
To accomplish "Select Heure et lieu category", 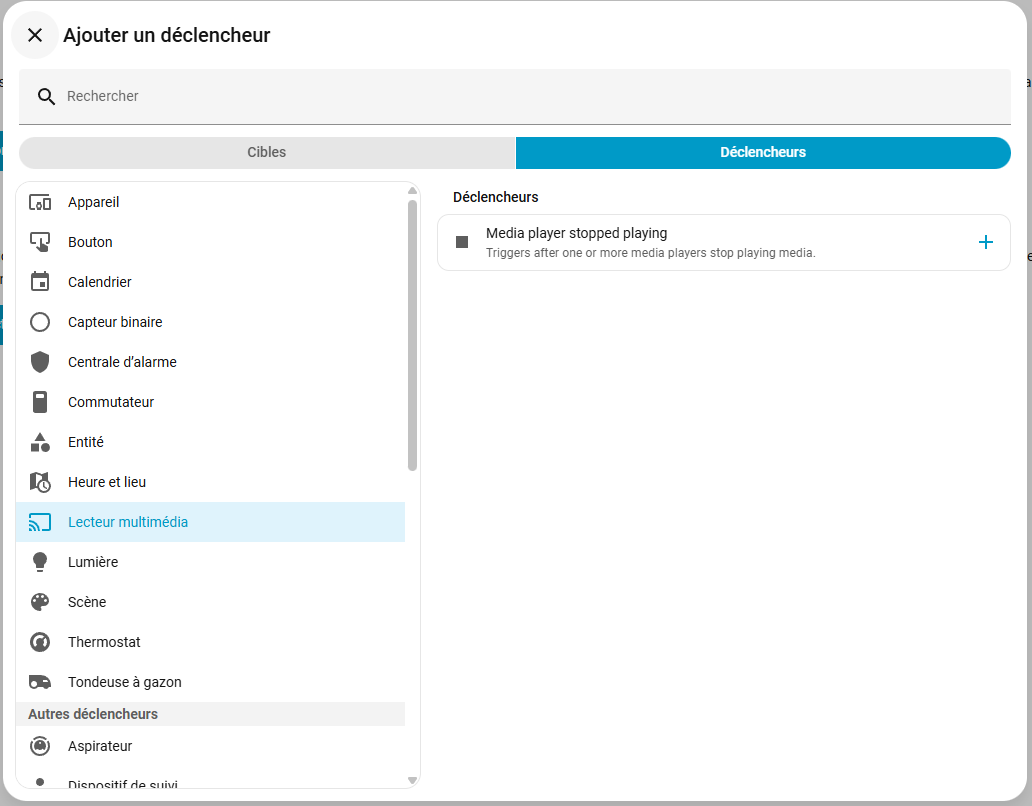I will coord(107,482).
